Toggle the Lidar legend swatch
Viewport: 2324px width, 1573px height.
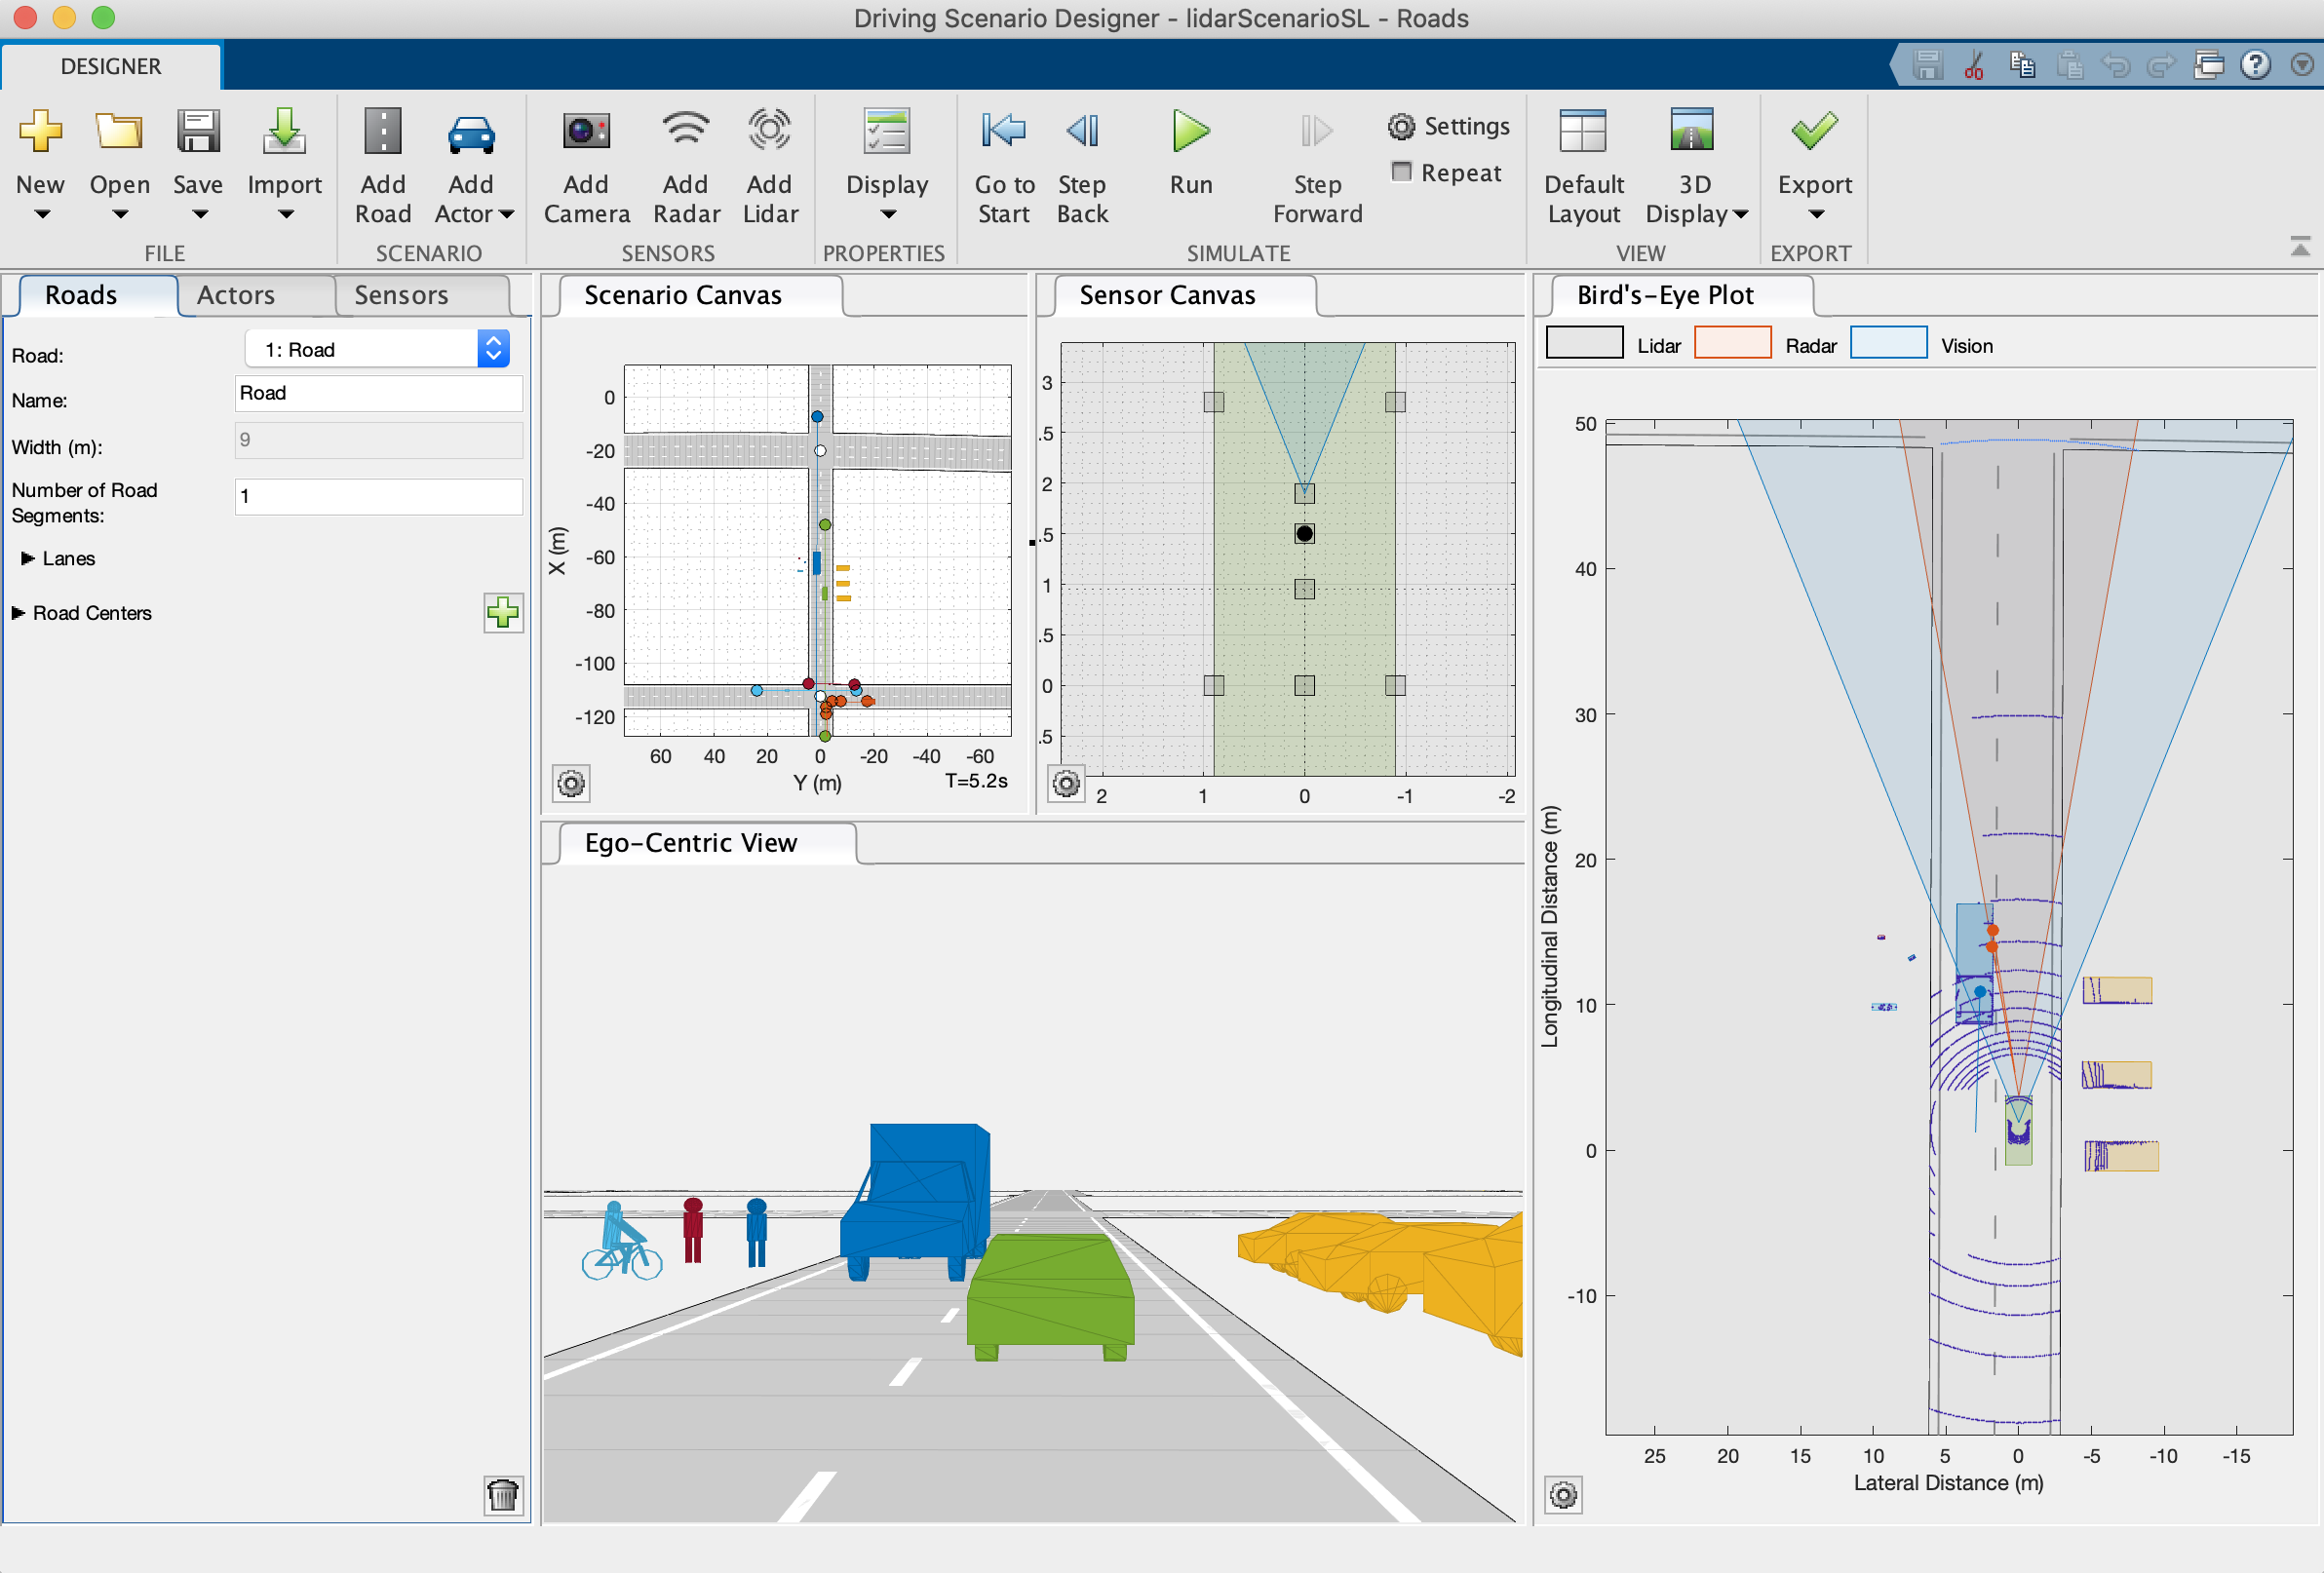pyautogui.click(x=1584, y=344)
